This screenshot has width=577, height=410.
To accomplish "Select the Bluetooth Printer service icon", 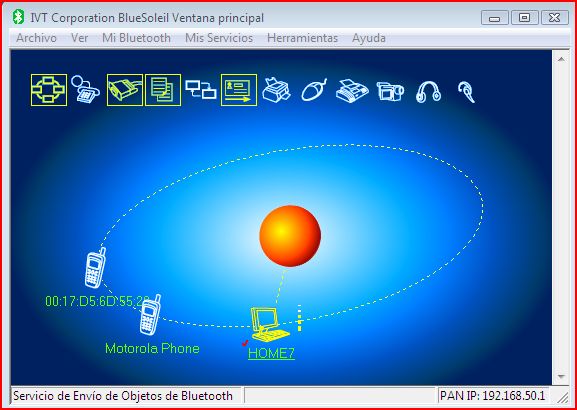I will 276,90.
